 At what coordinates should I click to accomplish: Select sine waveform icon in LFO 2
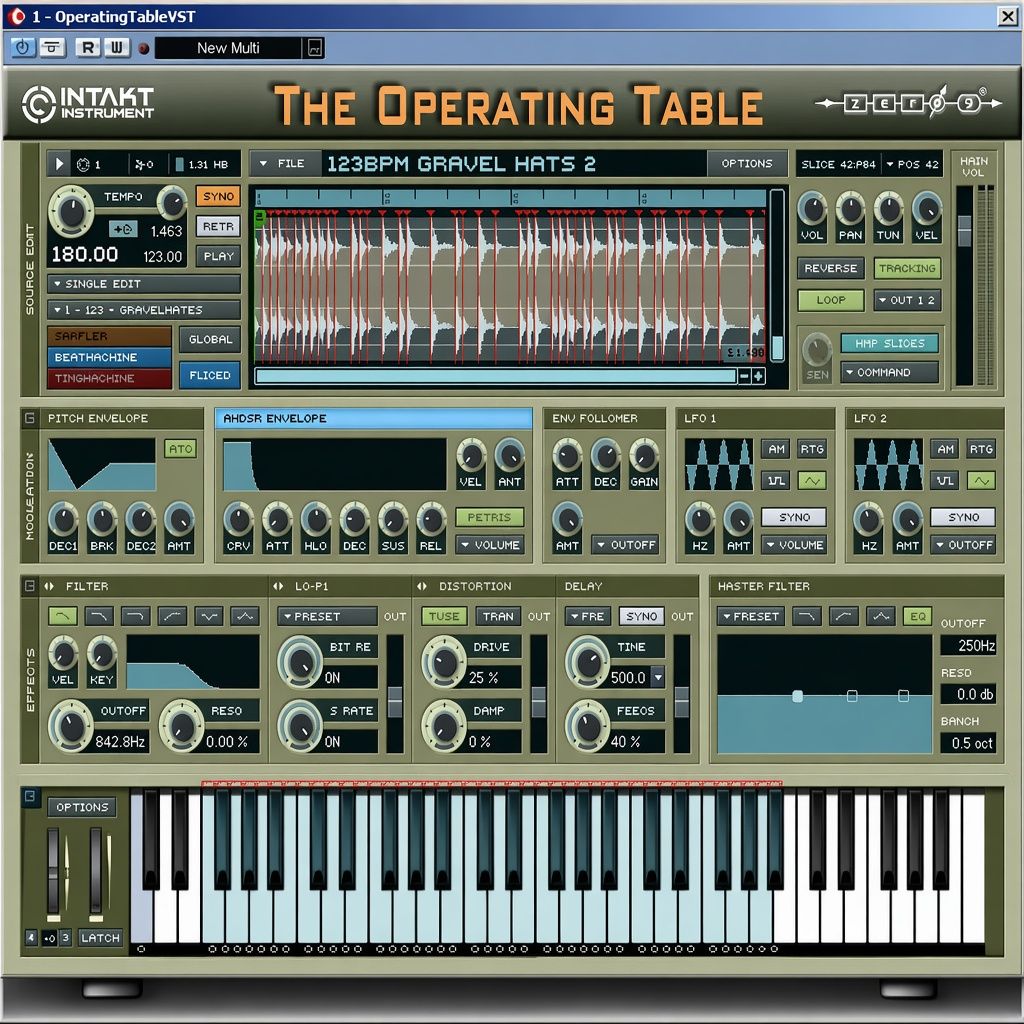tap(981, 481)
